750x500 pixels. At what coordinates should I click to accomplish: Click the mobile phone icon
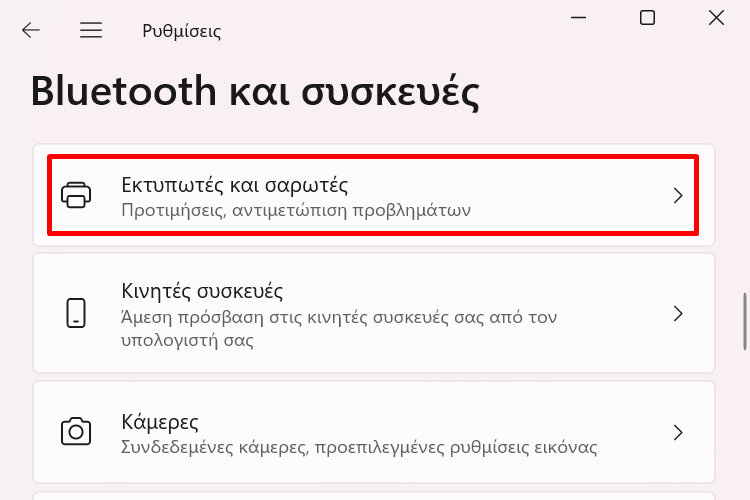[x=76, y=313]
